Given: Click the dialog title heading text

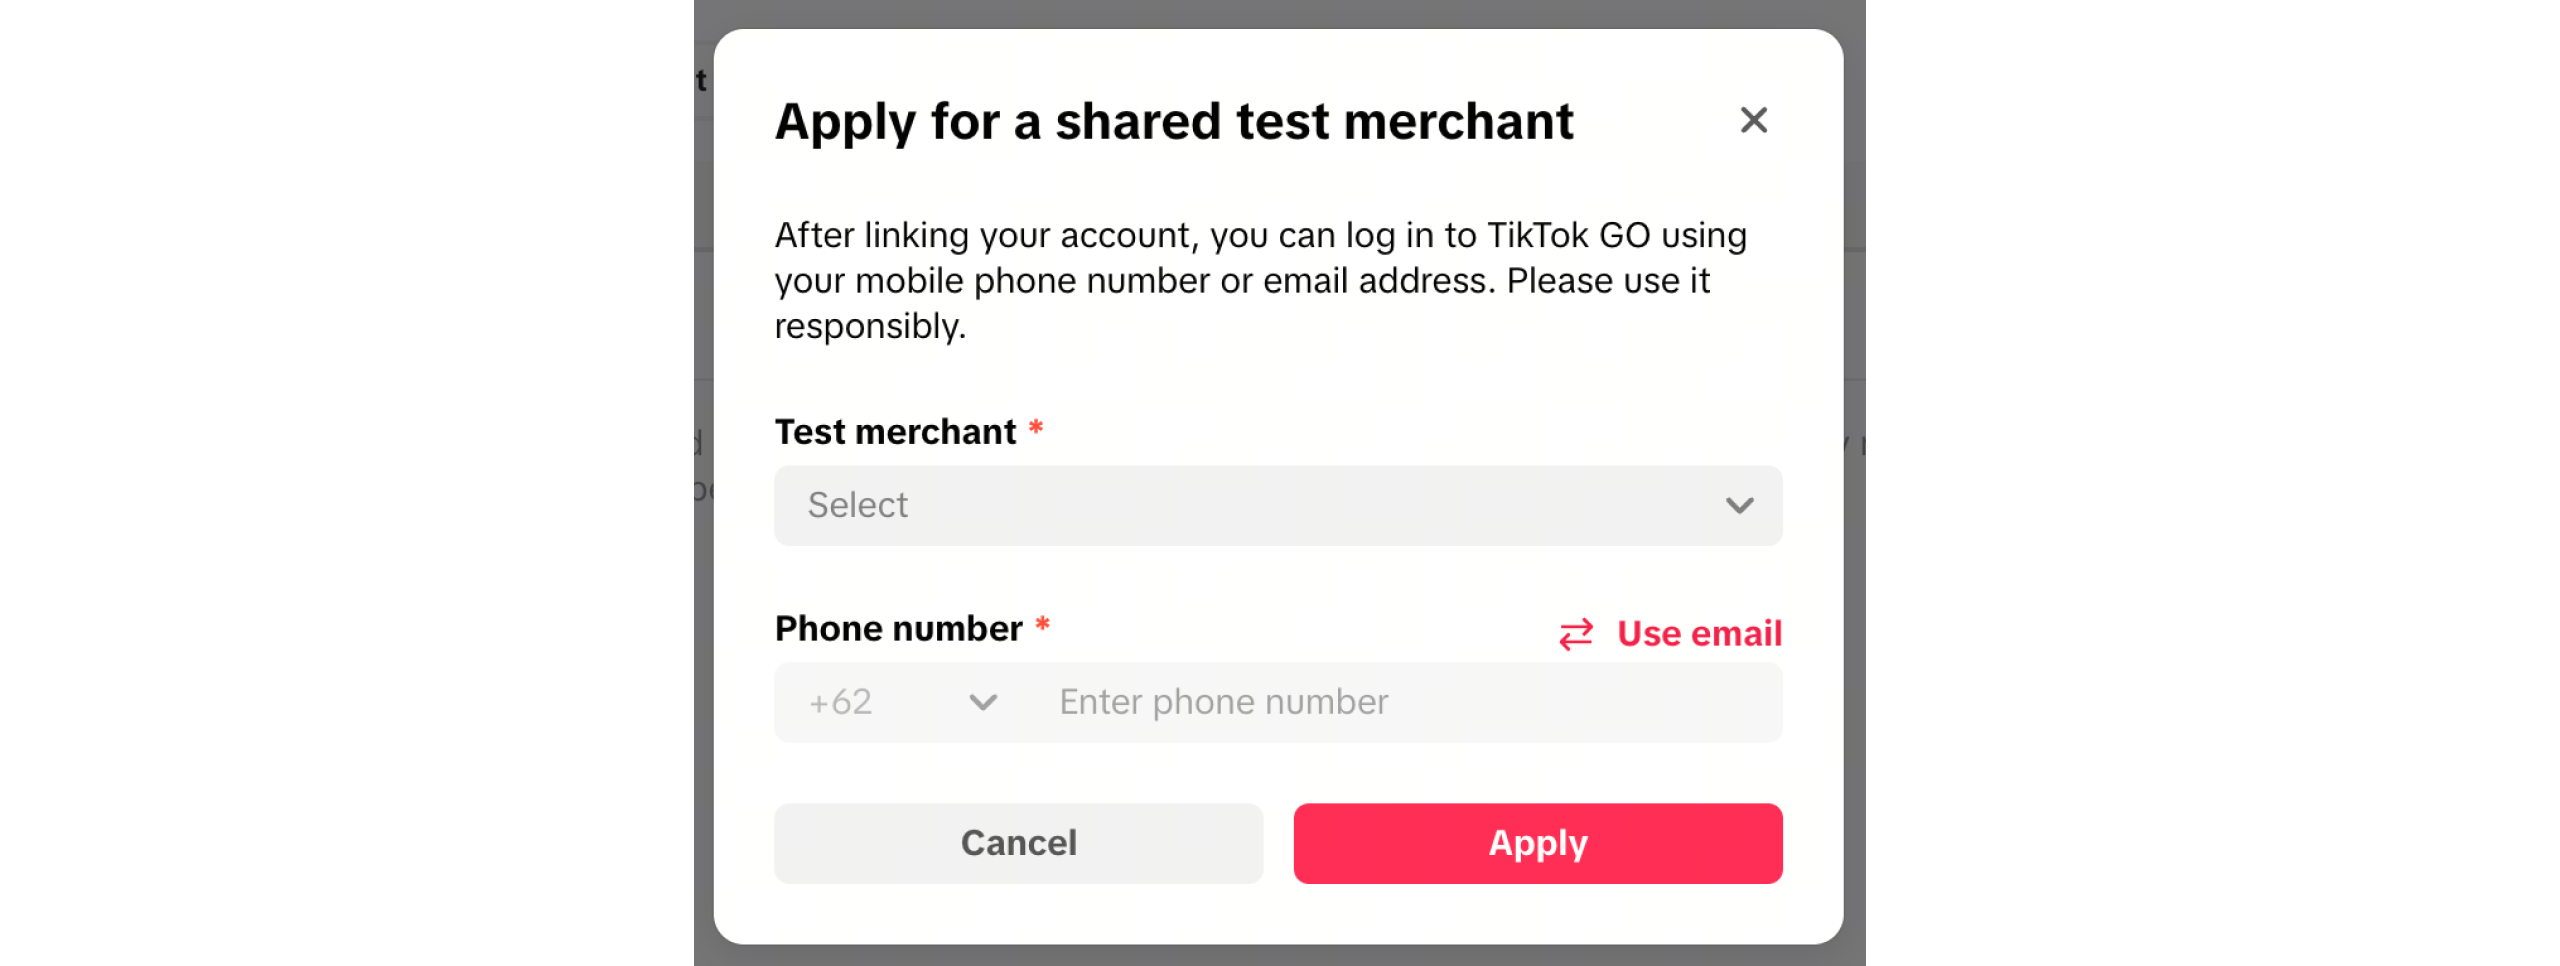Looking at the screenshot, I should 1173,122.
